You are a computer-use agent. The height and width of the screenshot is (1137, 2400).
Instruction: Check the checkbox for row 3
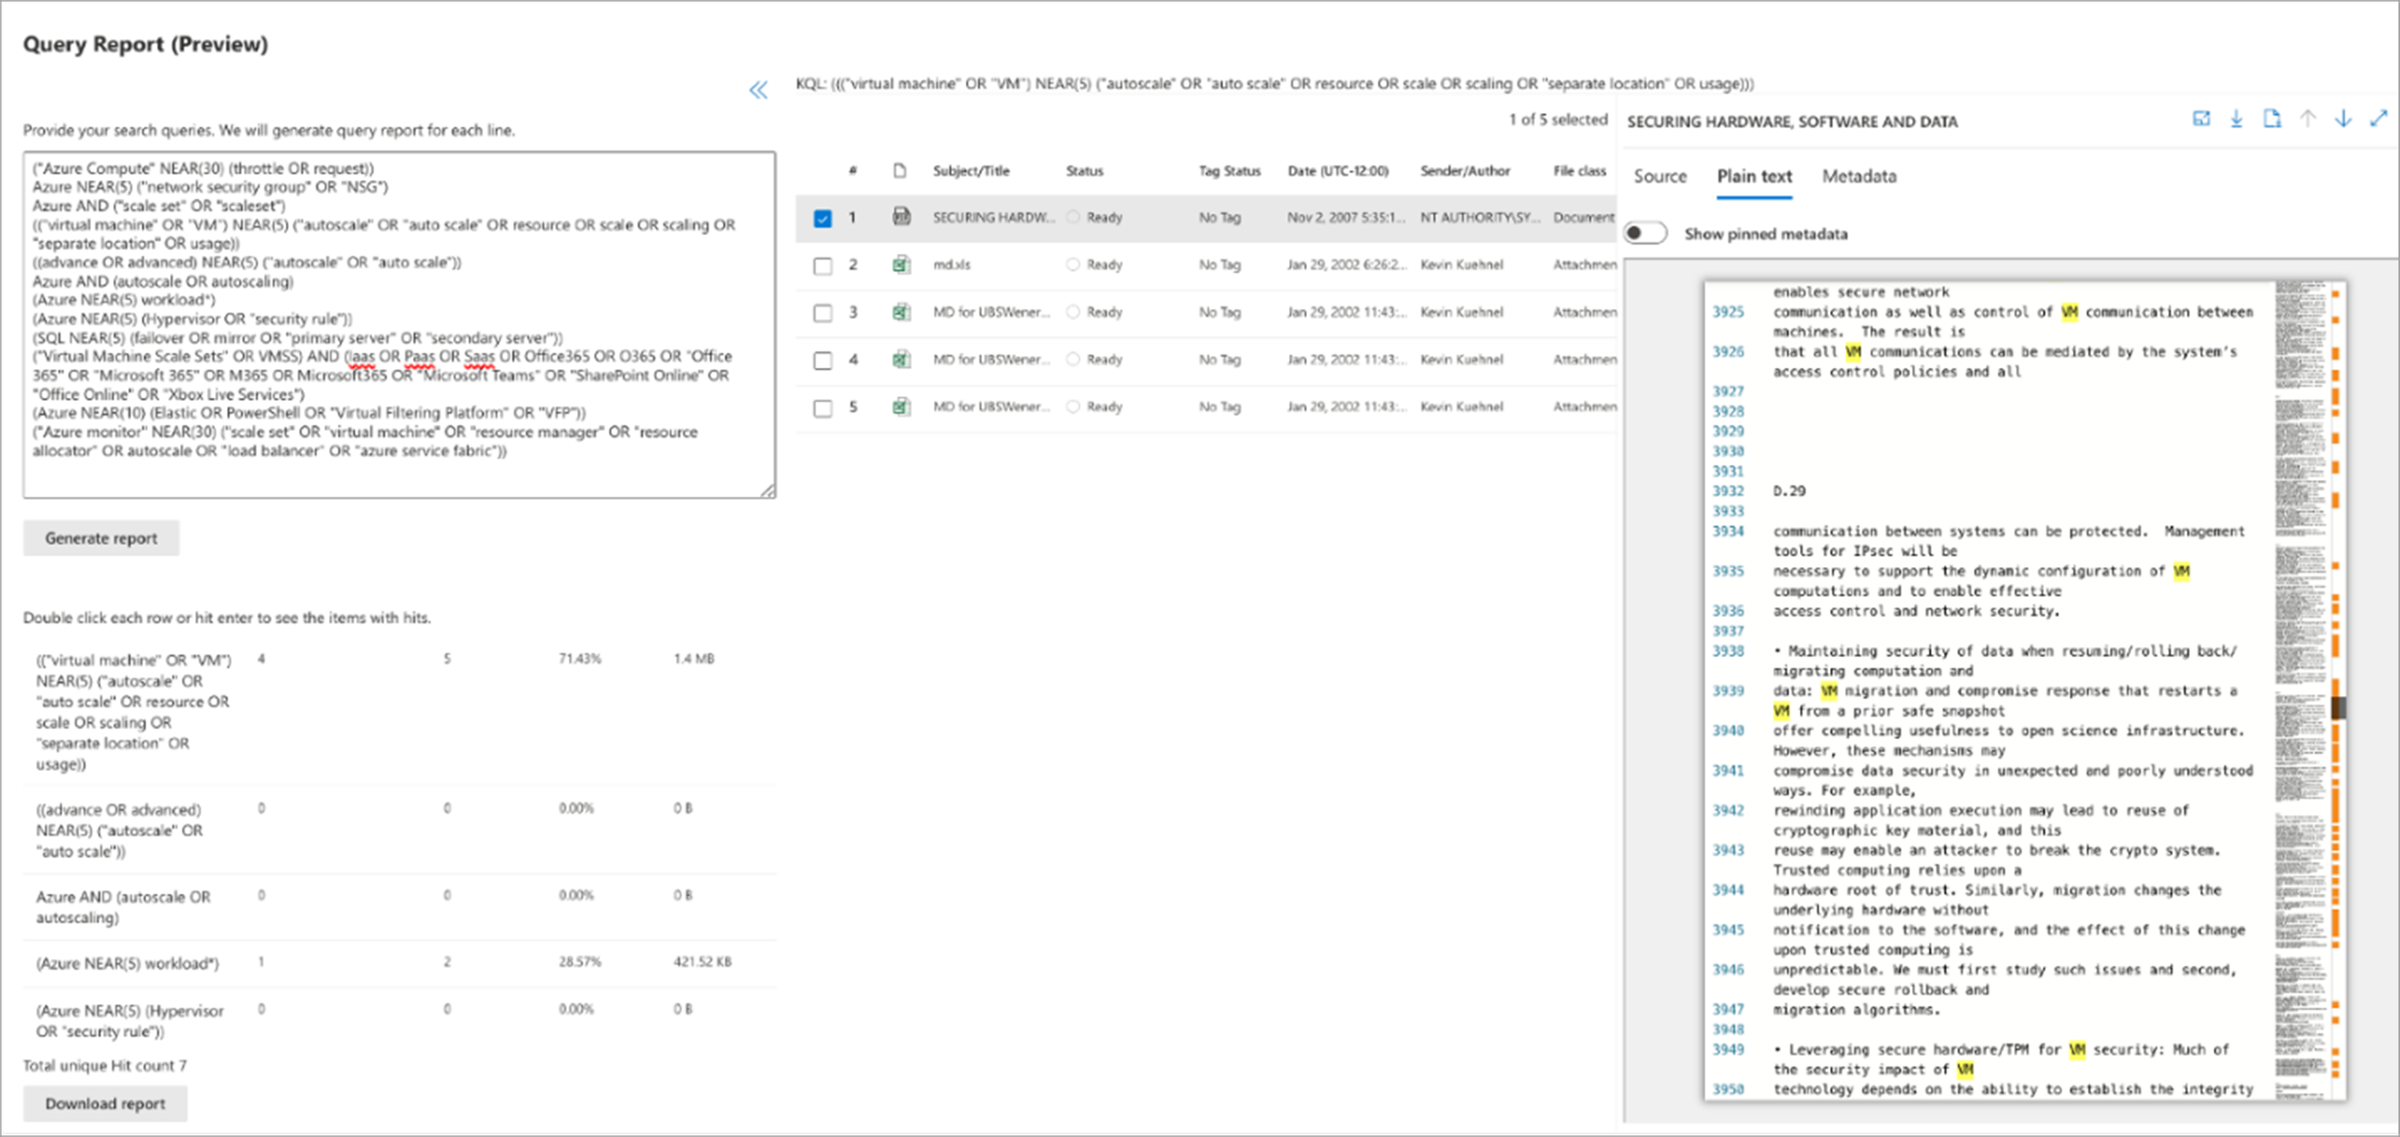822,313
